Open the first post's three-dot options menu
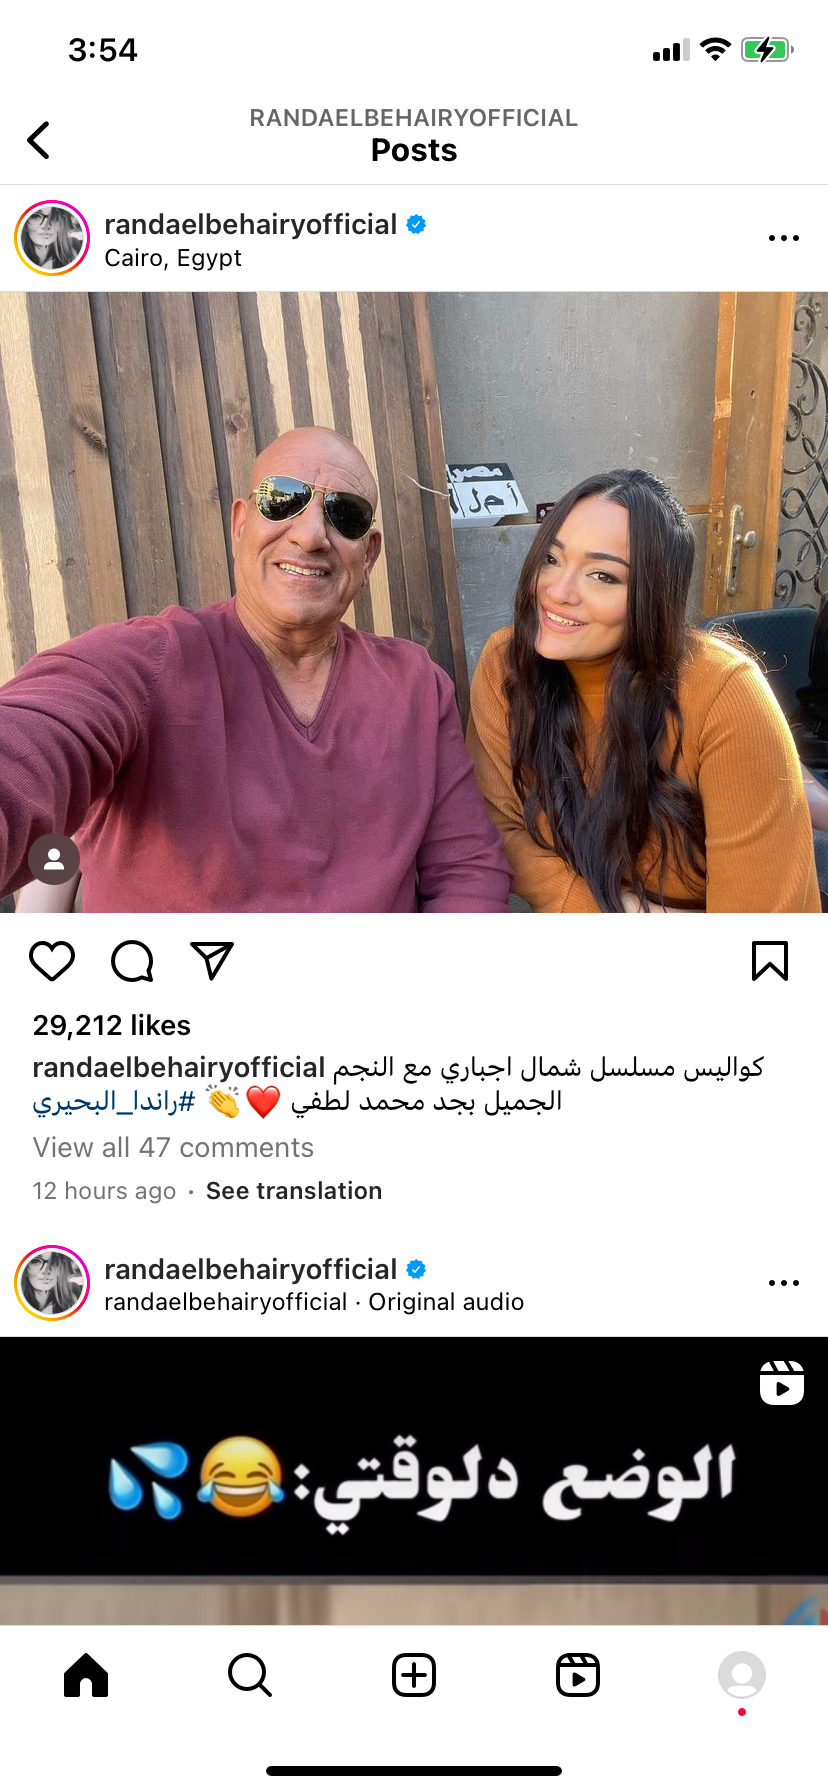 [x=784, y=238]
